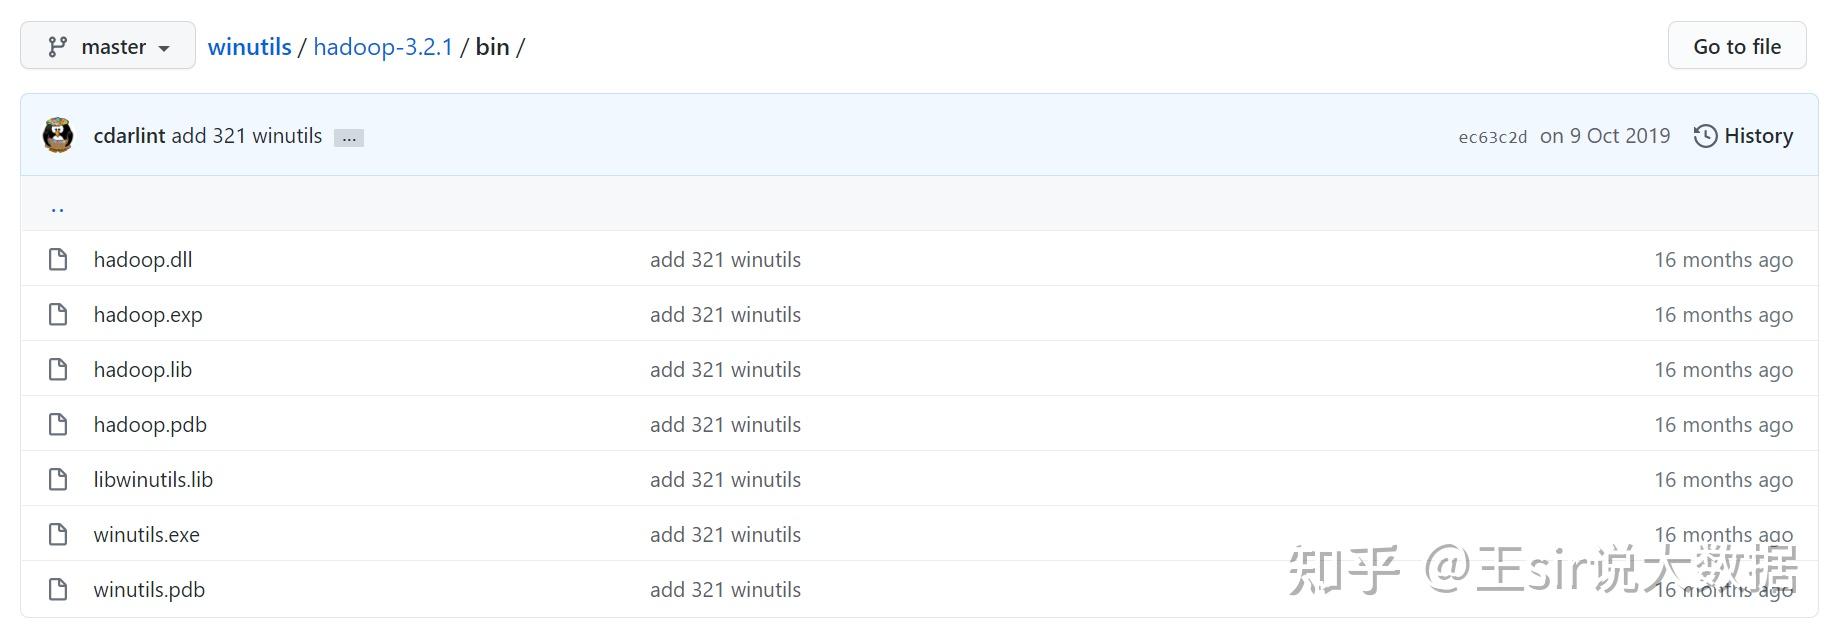Click file icon beside winutils.pdb
Screen dimensions: 1845x643
pos(59,590)
